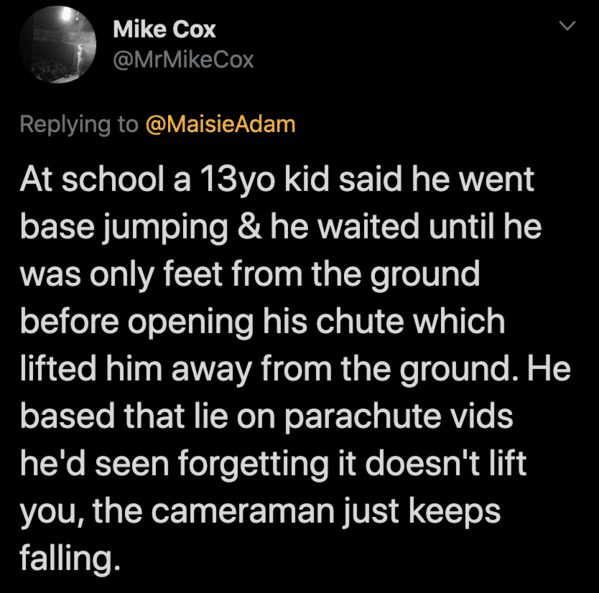Click the word 'waited' in the tweet
The image size is (599, 593).
pyautogui.click(x=369, y=227)
